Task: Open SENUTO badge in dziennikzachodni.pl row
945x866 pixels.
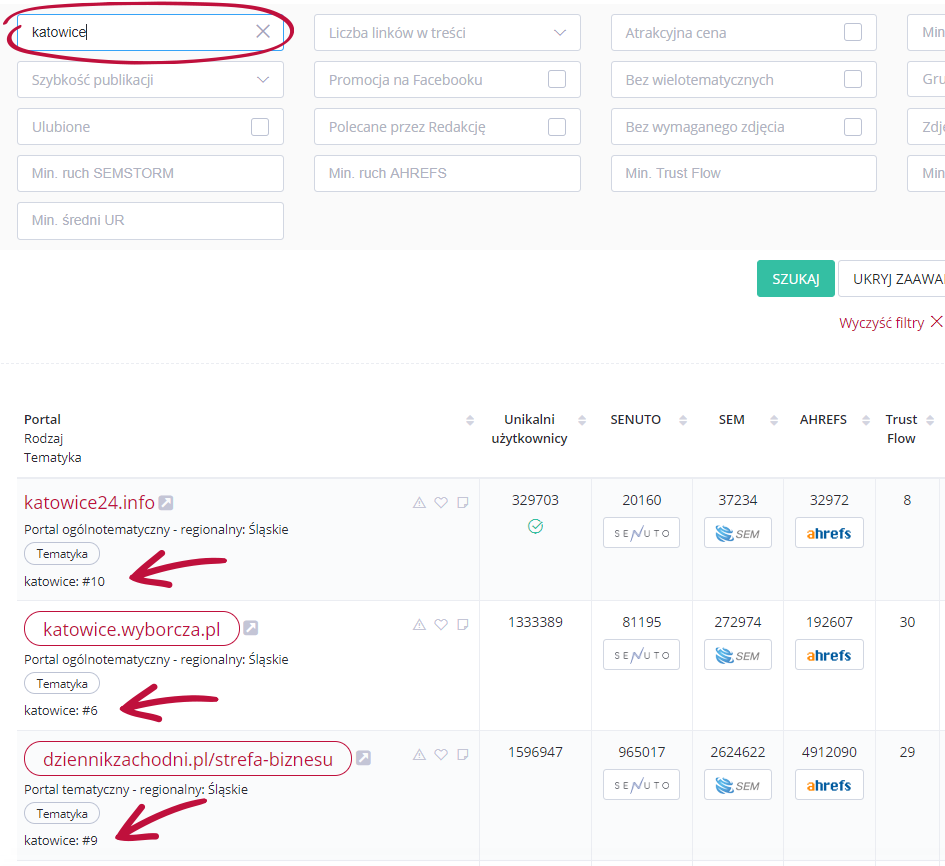Action: pos(641,785)
